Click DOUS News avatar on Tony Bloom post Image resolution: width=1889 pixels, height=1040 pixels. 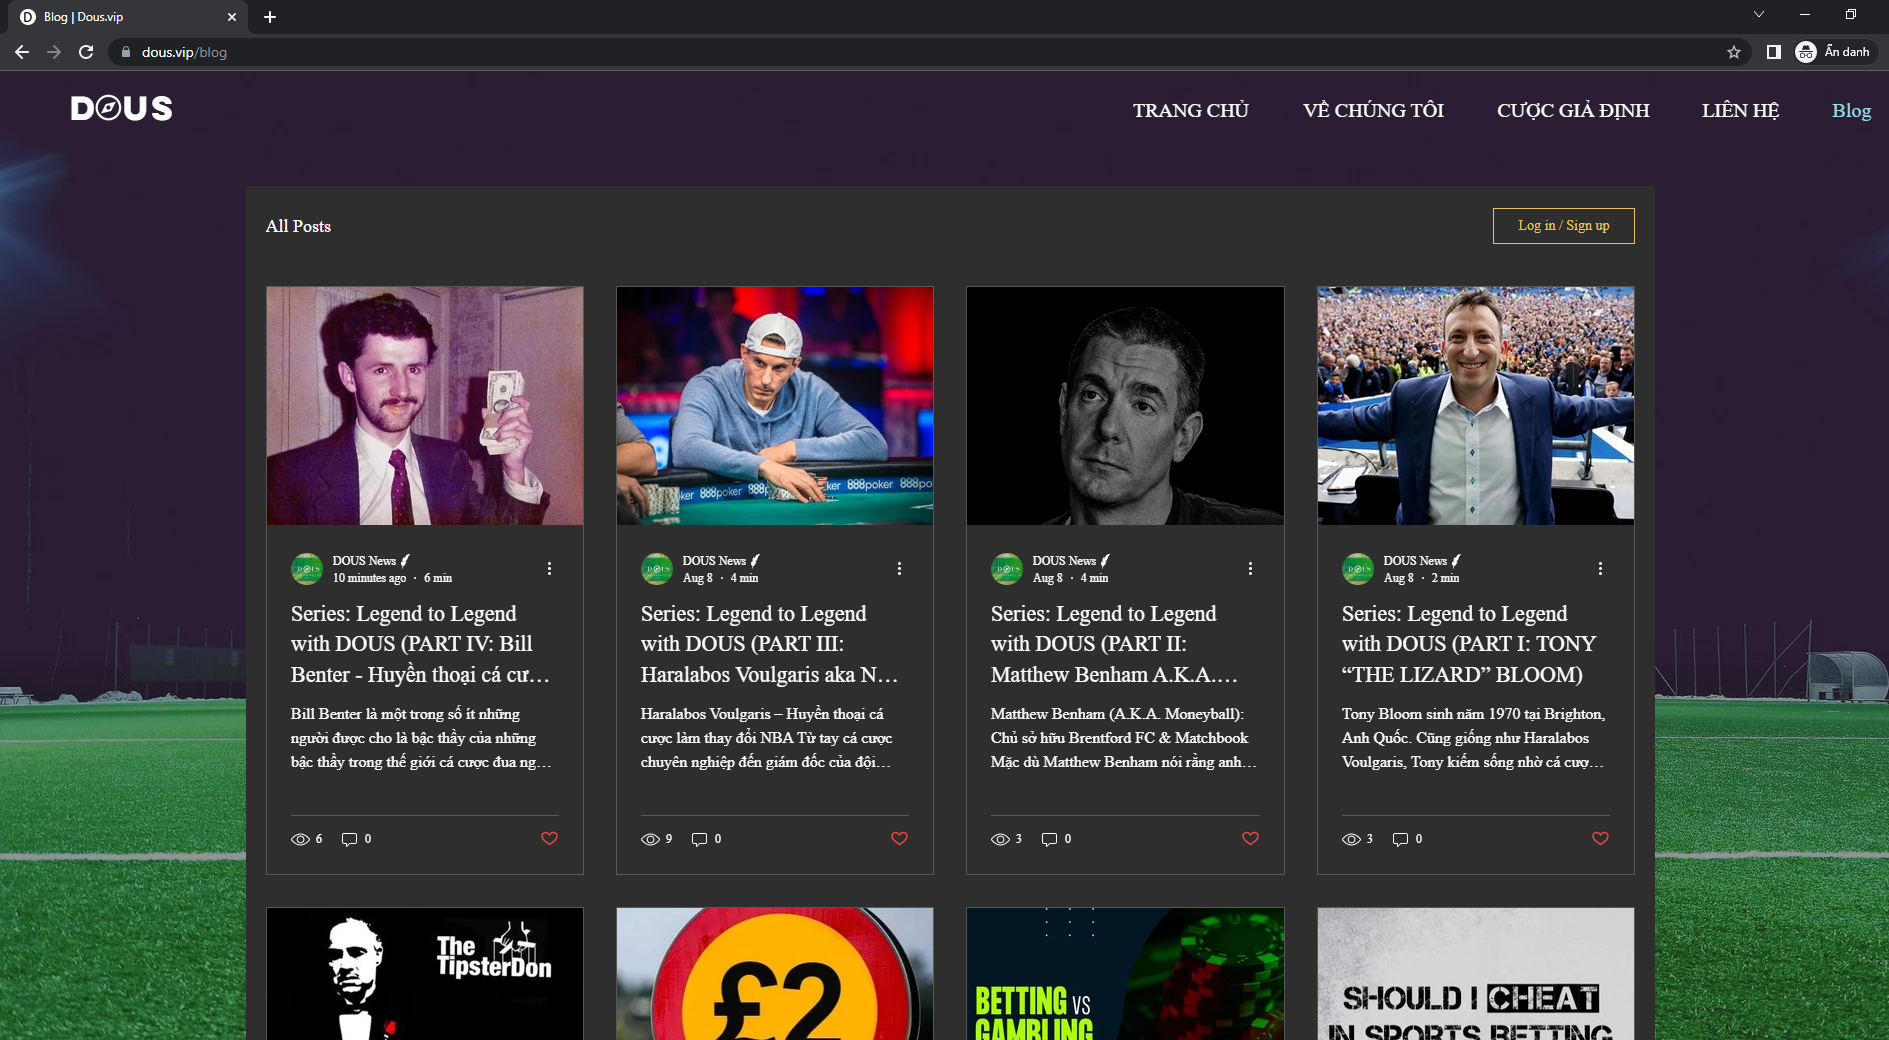pyautogui.click(x=1358, y=569)
